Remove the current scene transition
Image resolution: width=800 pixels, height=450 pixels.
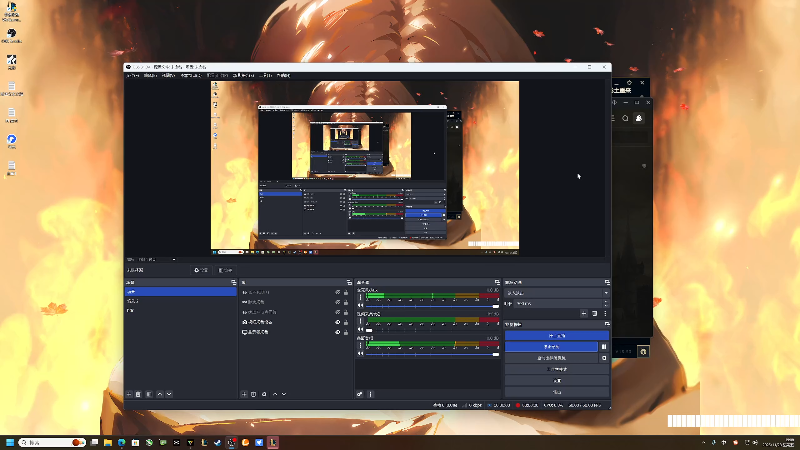tap(595, 314)
